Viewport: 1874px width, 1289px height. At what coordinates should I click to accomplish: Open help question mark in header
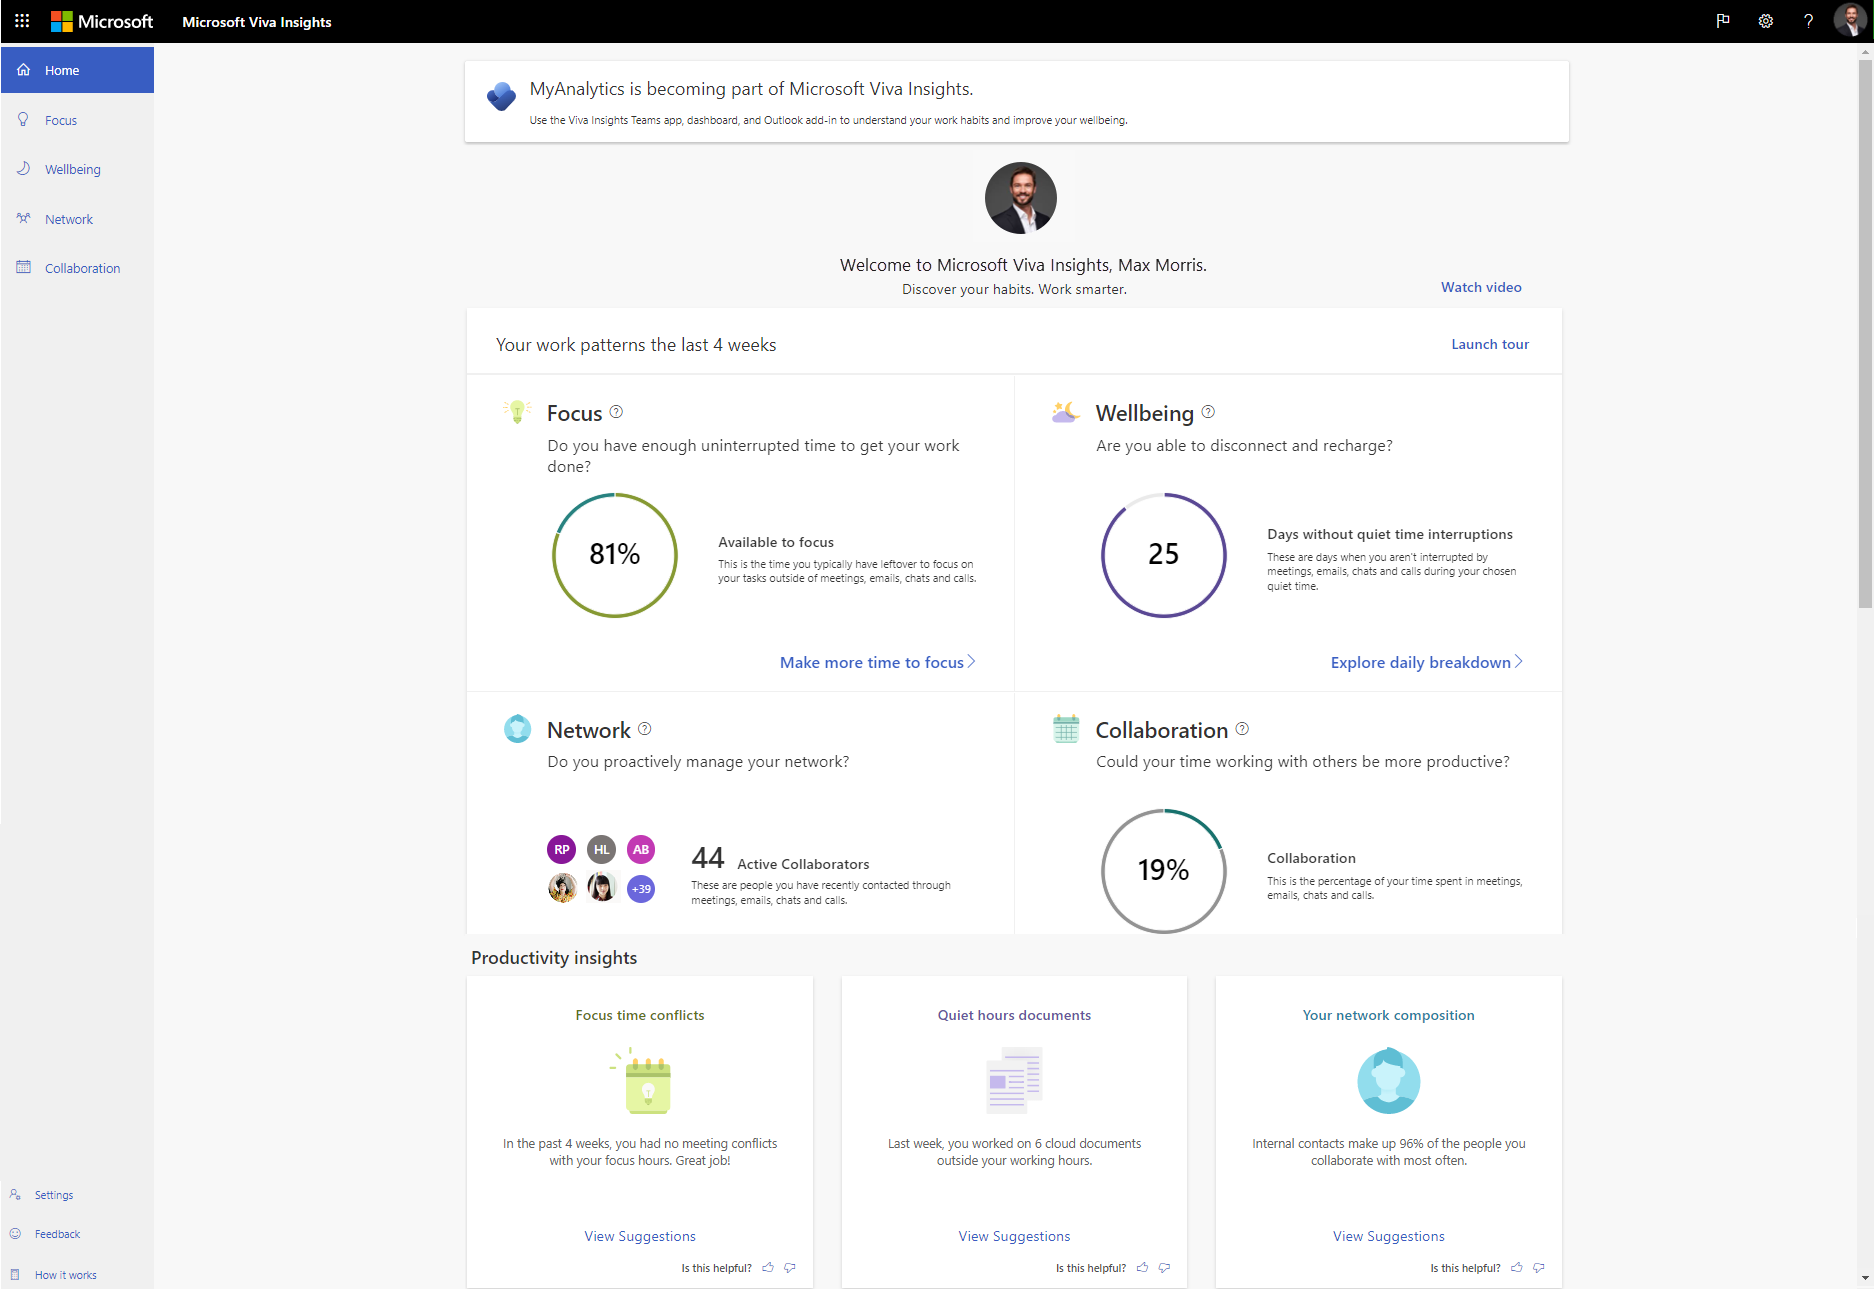(x=1808, y=21)
